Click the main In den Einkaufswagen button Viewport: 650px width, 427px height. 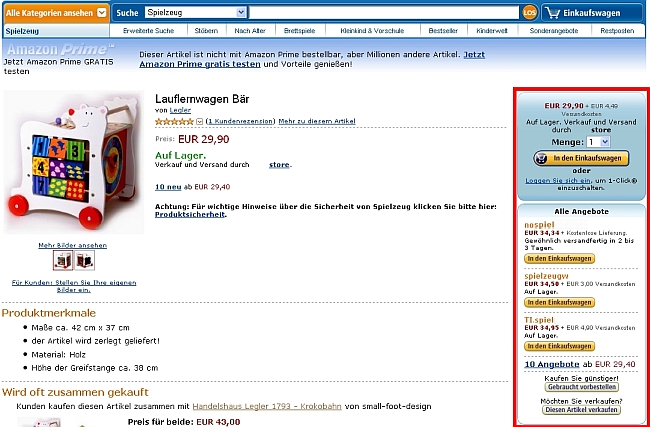click(581, 158)
